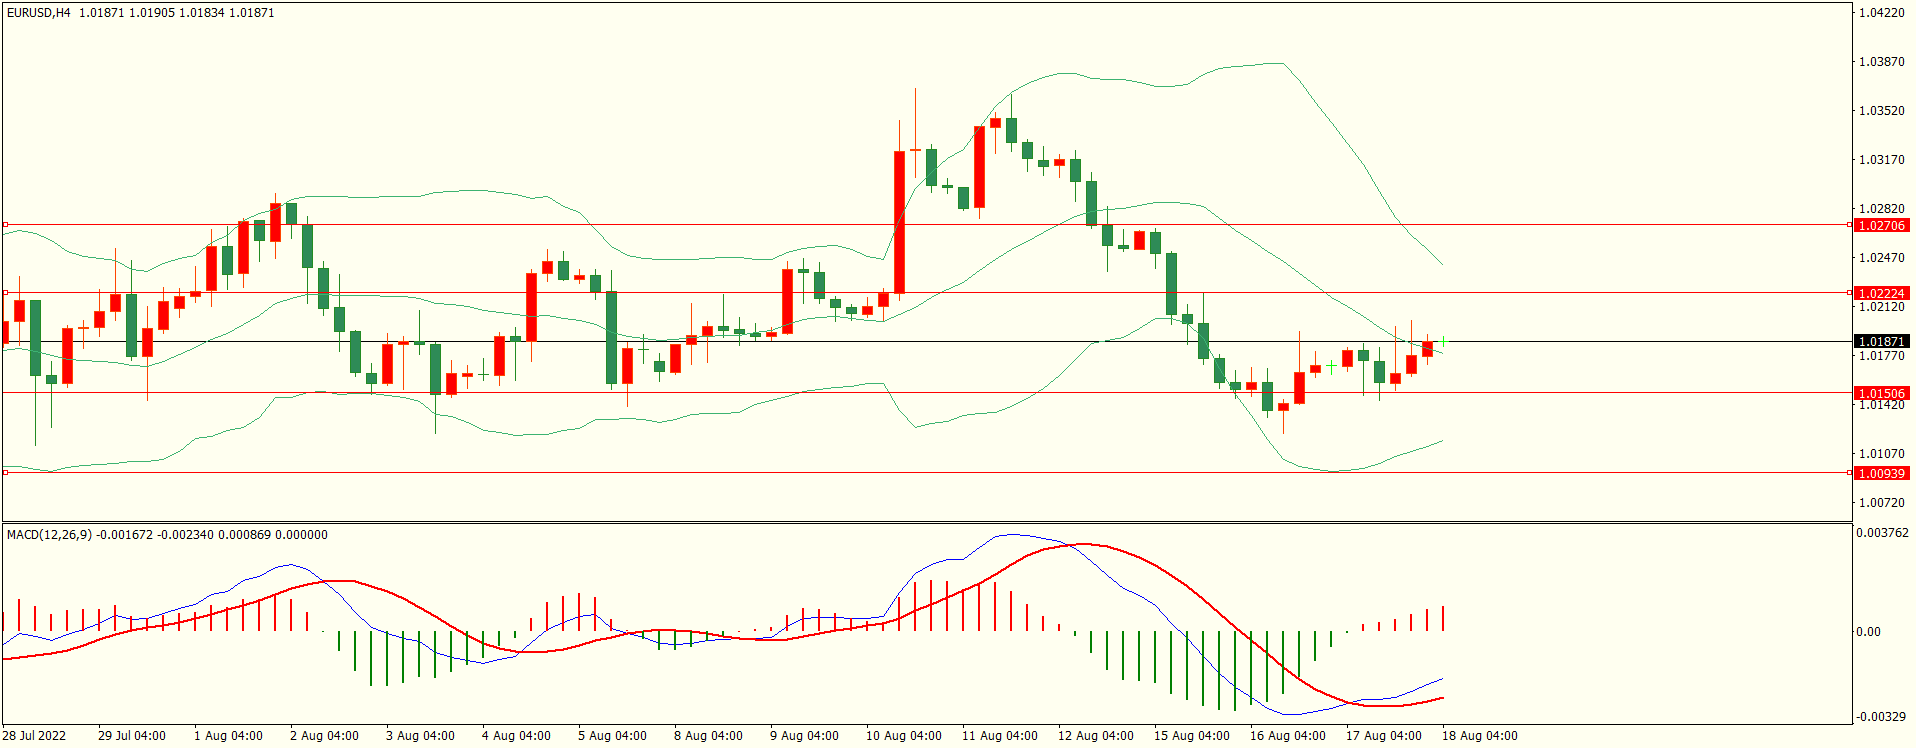
Task: Select the red 1.02224 price level tag
Action: coord(1881,294)
